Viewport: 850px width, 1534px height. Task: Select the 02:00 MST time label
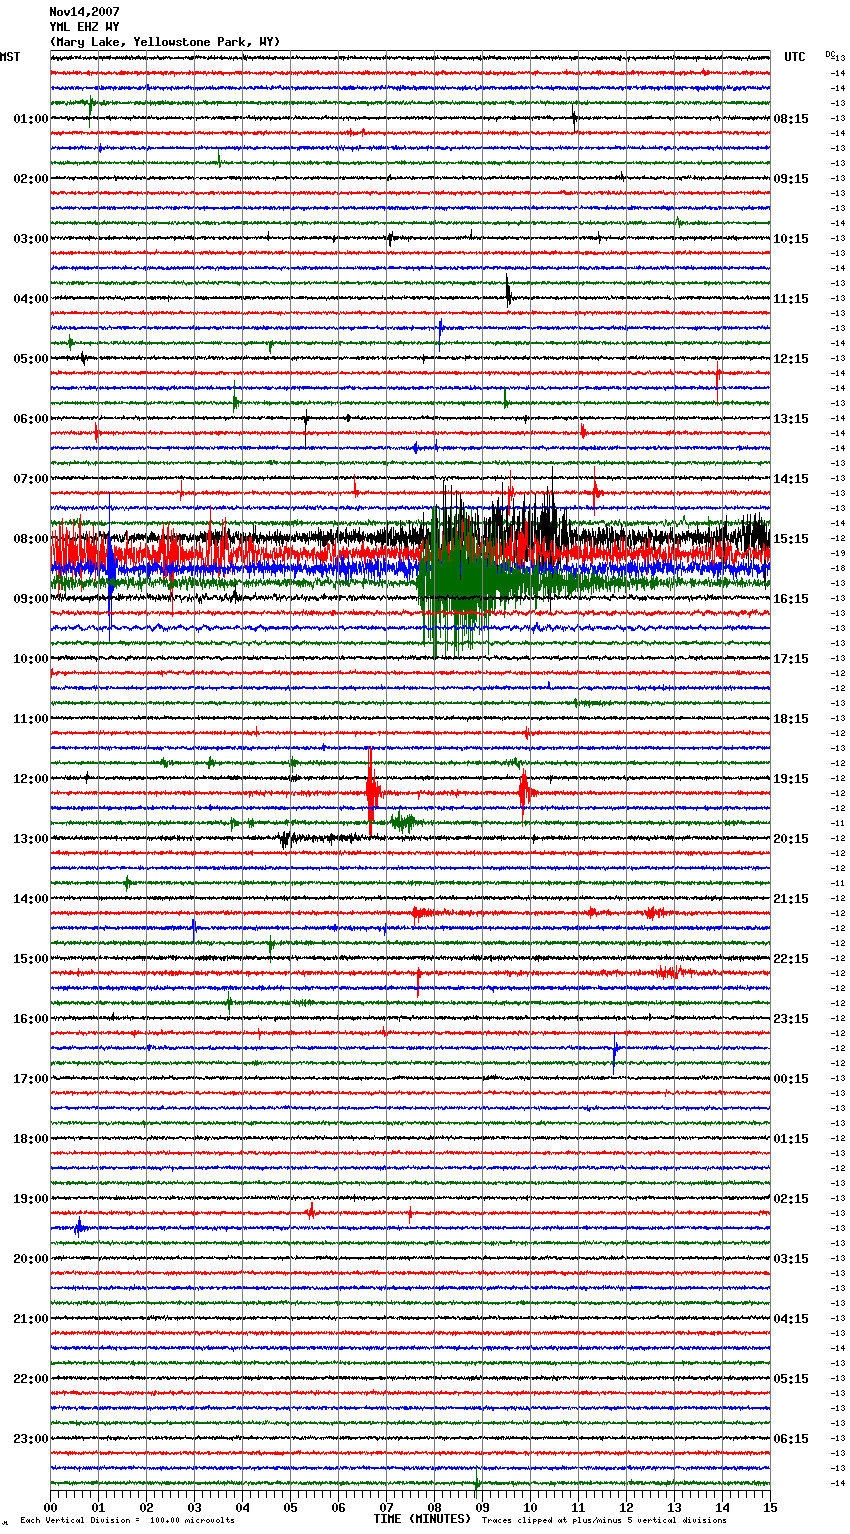30,179
